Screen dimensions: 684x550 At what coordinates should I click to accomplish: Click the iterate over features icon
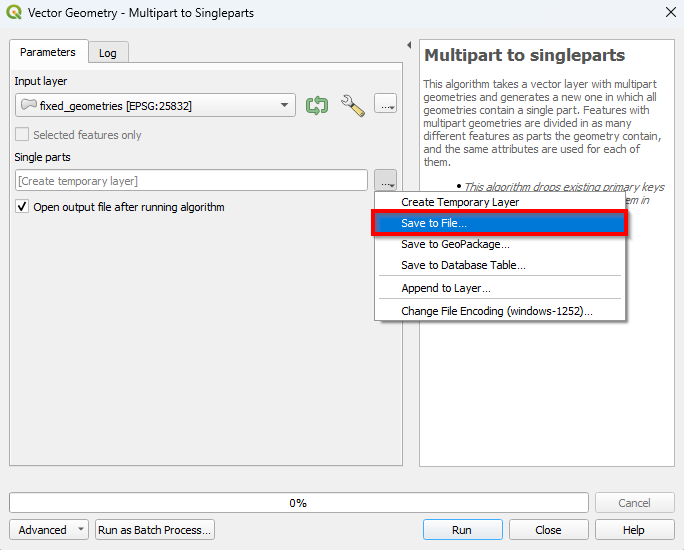tap(317, 105)
